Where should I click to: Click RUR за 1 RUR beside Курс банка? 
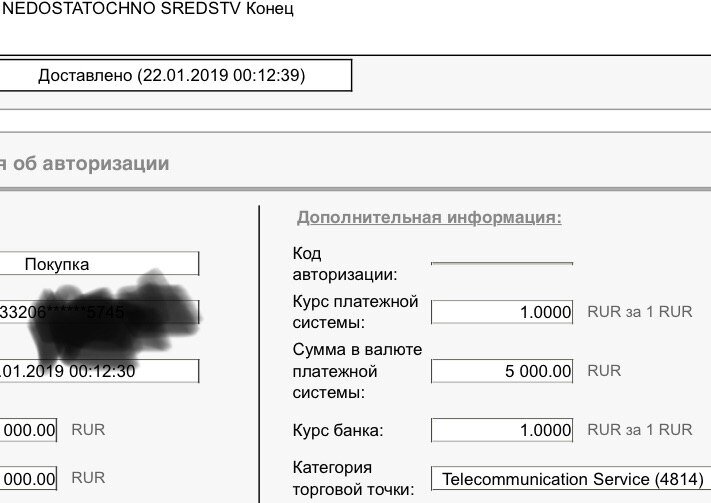(x=640, y=430)
